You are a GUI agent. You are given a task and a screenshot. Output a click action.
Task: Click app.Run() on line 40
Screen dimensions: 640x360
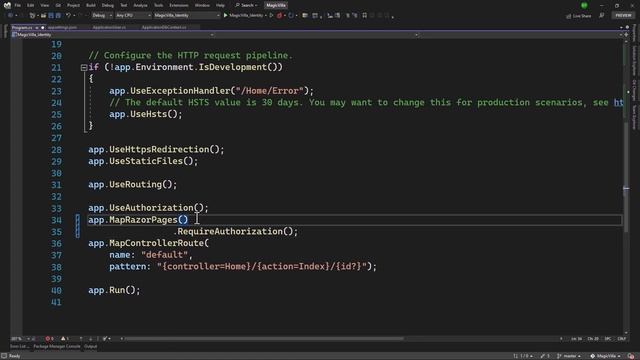click(x=114, y=290)
